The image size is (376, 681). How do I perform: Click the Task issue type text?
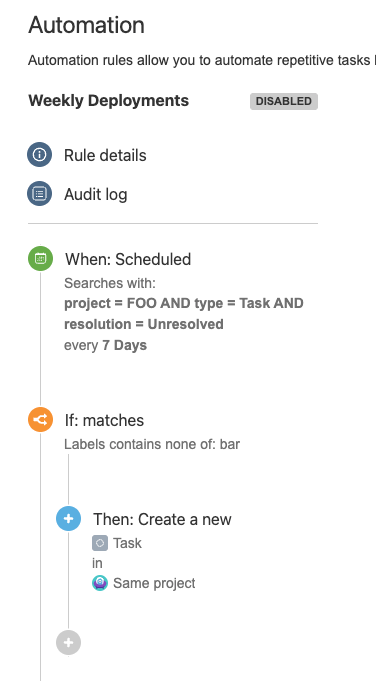(x=127, y=543)
